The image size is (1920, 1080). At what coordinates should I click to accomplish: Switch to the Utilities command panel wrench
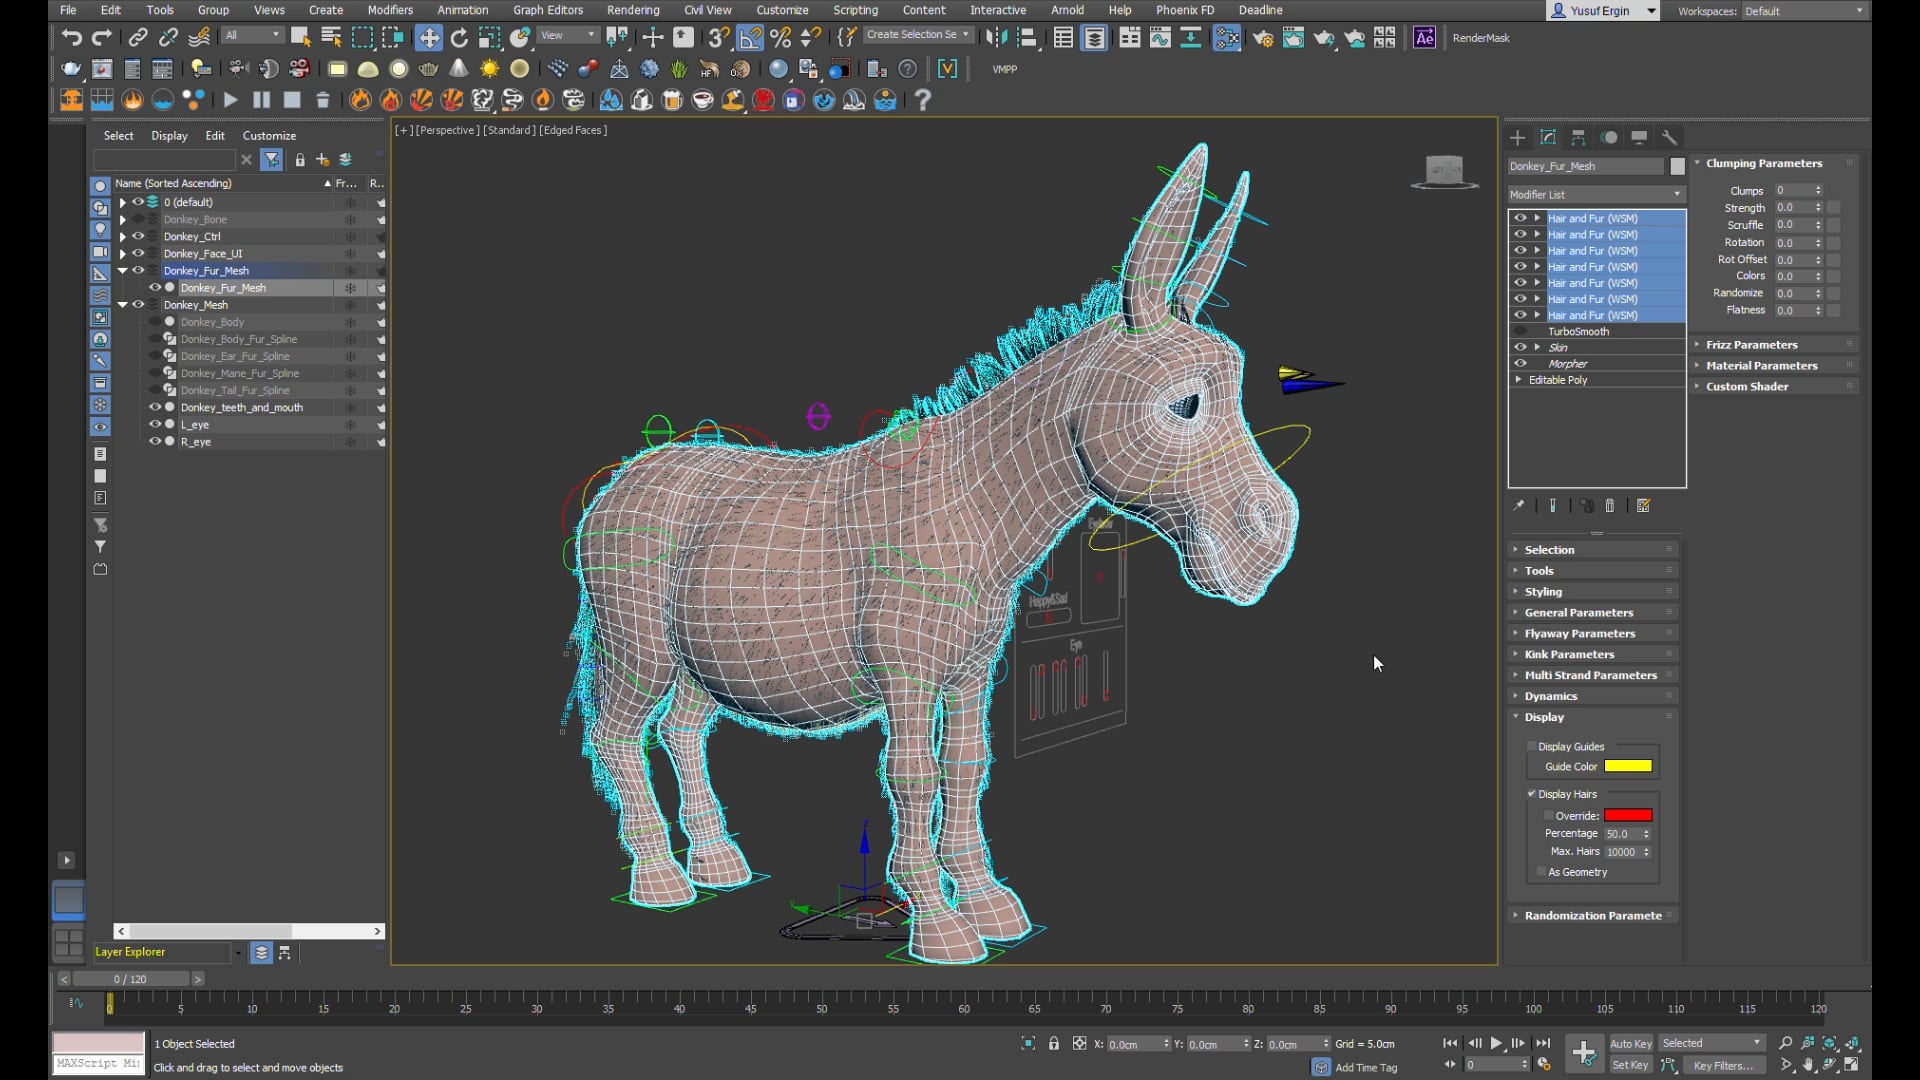tap(1671, 138)
